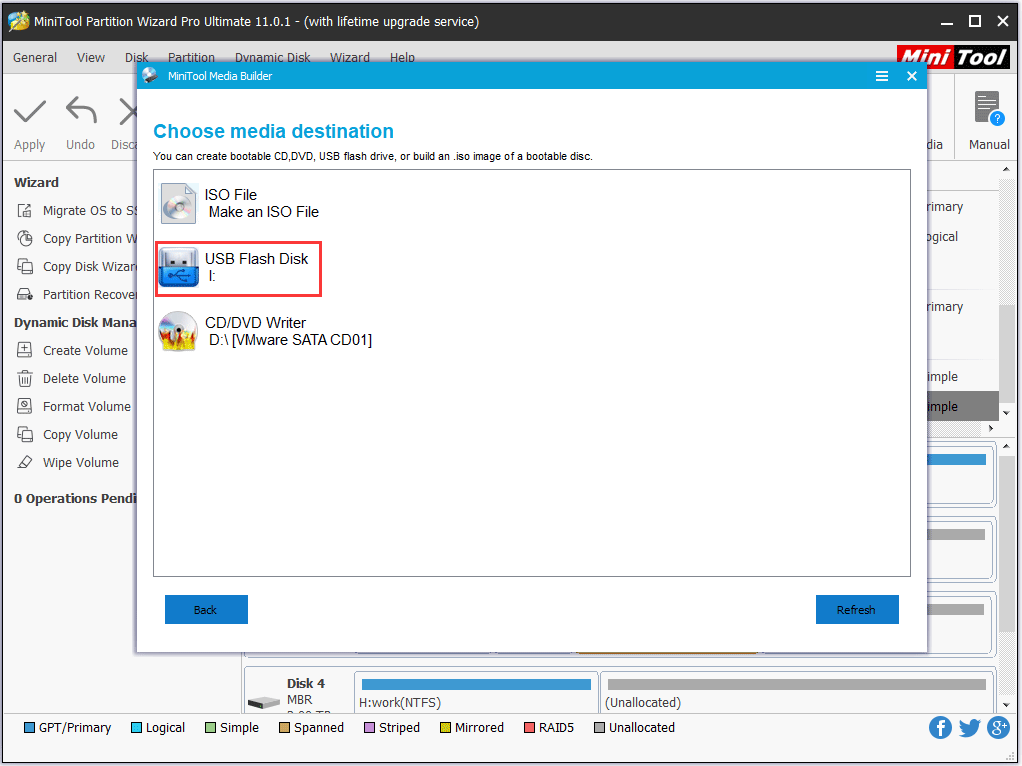Screen dimensions: 1022x766
Task: Click the Facebook icon in the status bar
Action: [x=940, y=728]
